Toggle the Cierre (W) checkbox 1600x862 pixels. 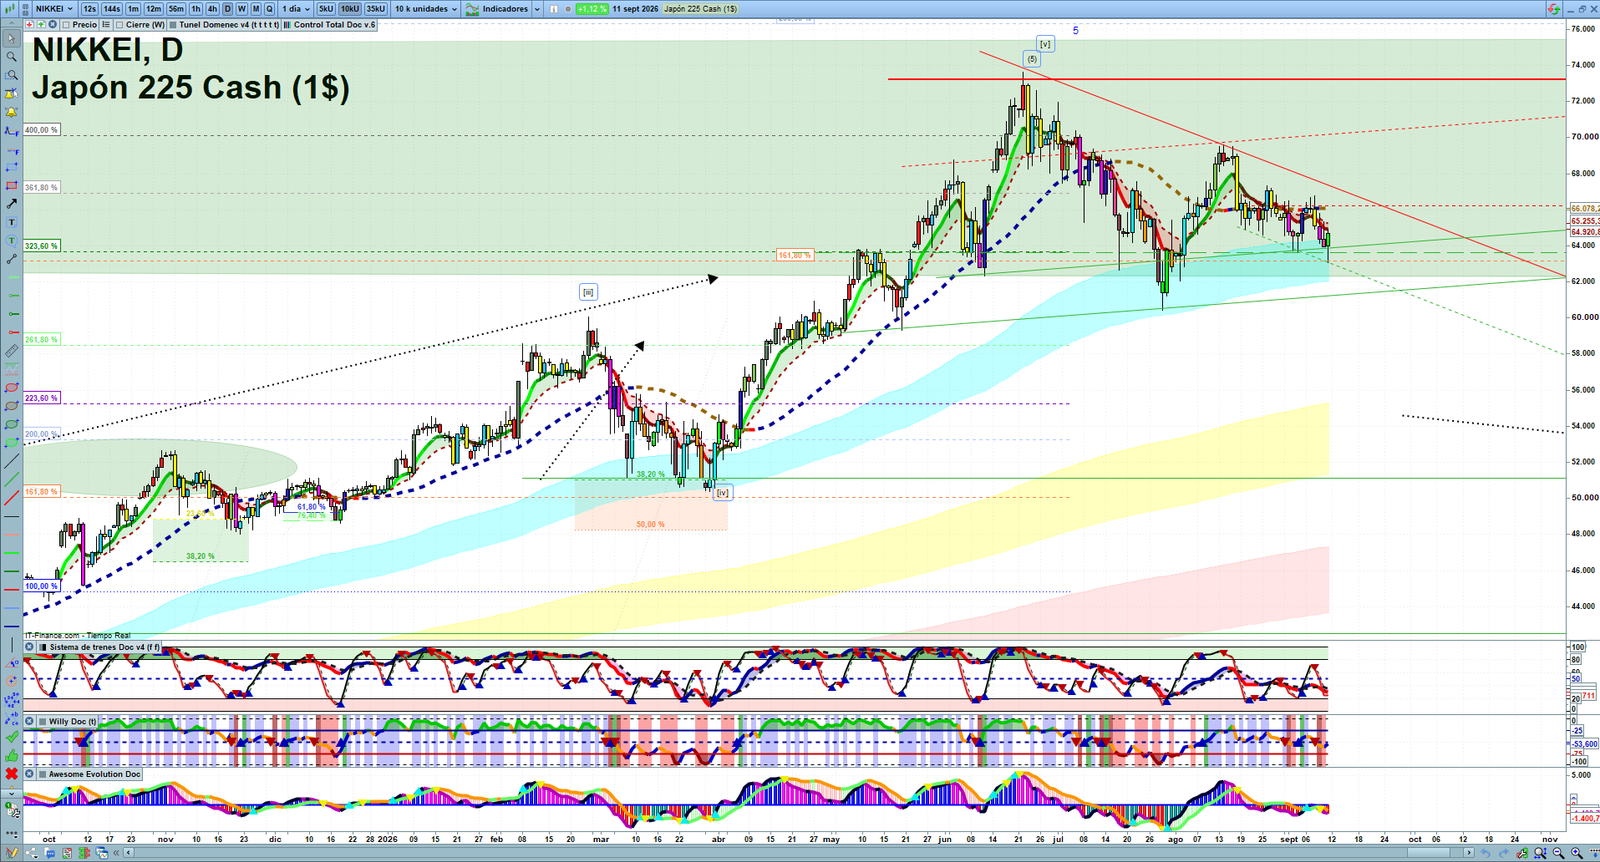point(120,25)
